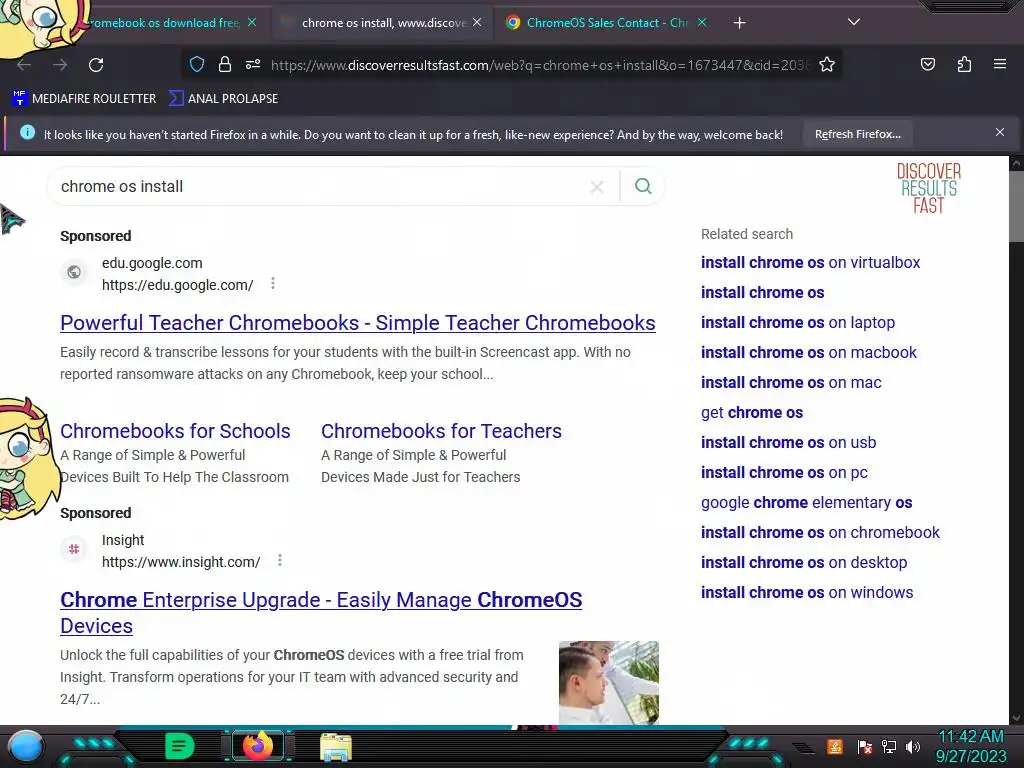Image resolution: width=1024 pixels, height=768 pixels.
Task: Open a new tab with plus button
Action: (739, 23)
